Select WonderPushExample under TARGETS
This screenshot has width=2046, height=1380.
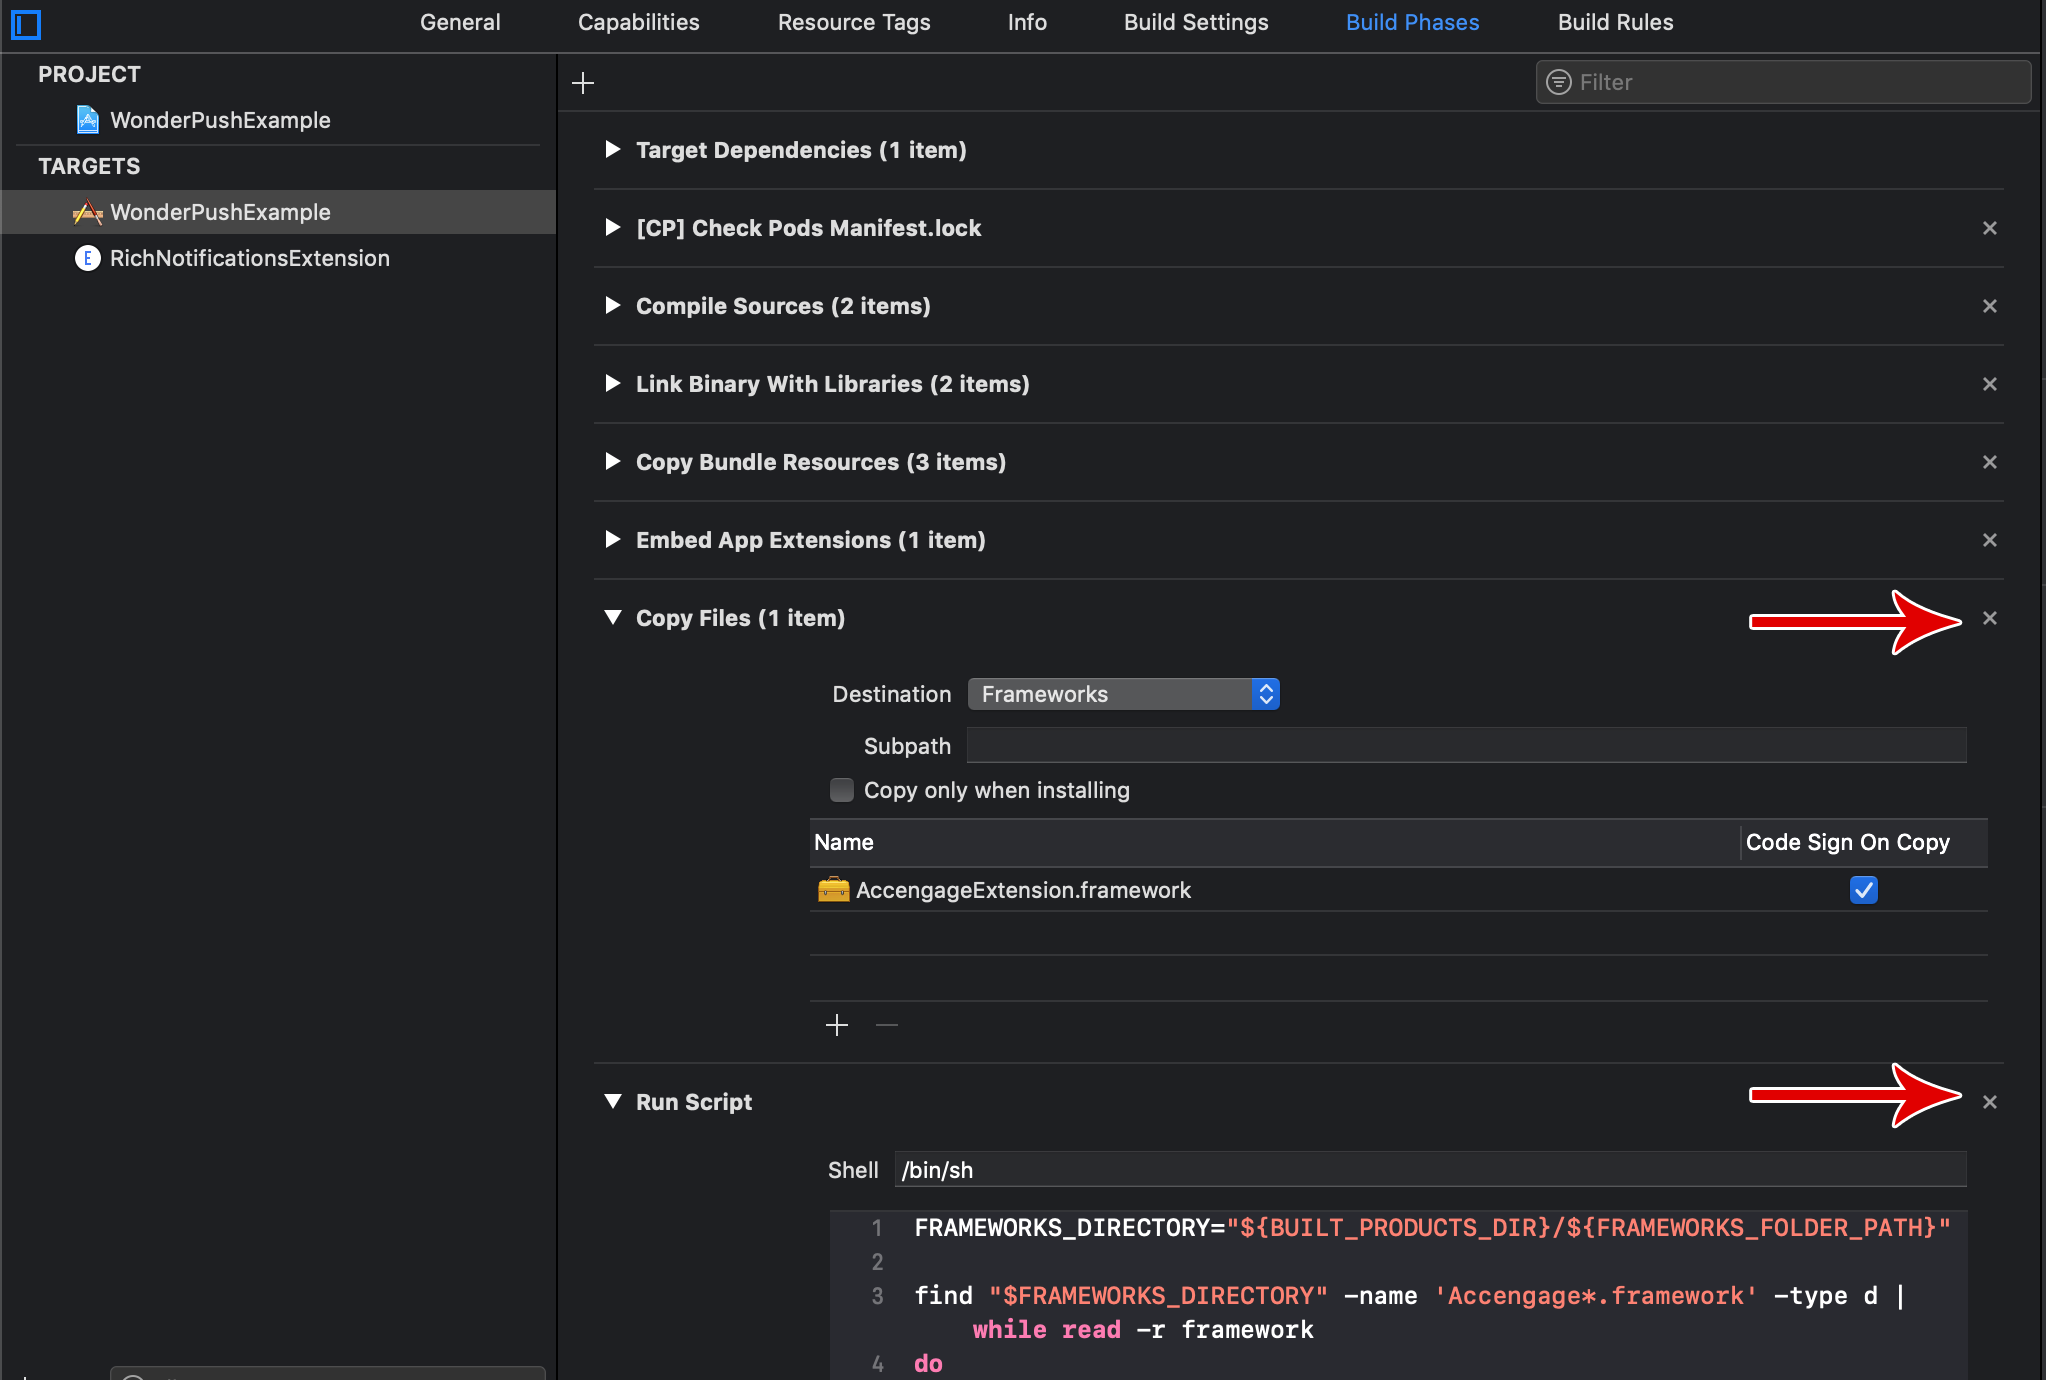pyautogui.click(x=279, y=212)
